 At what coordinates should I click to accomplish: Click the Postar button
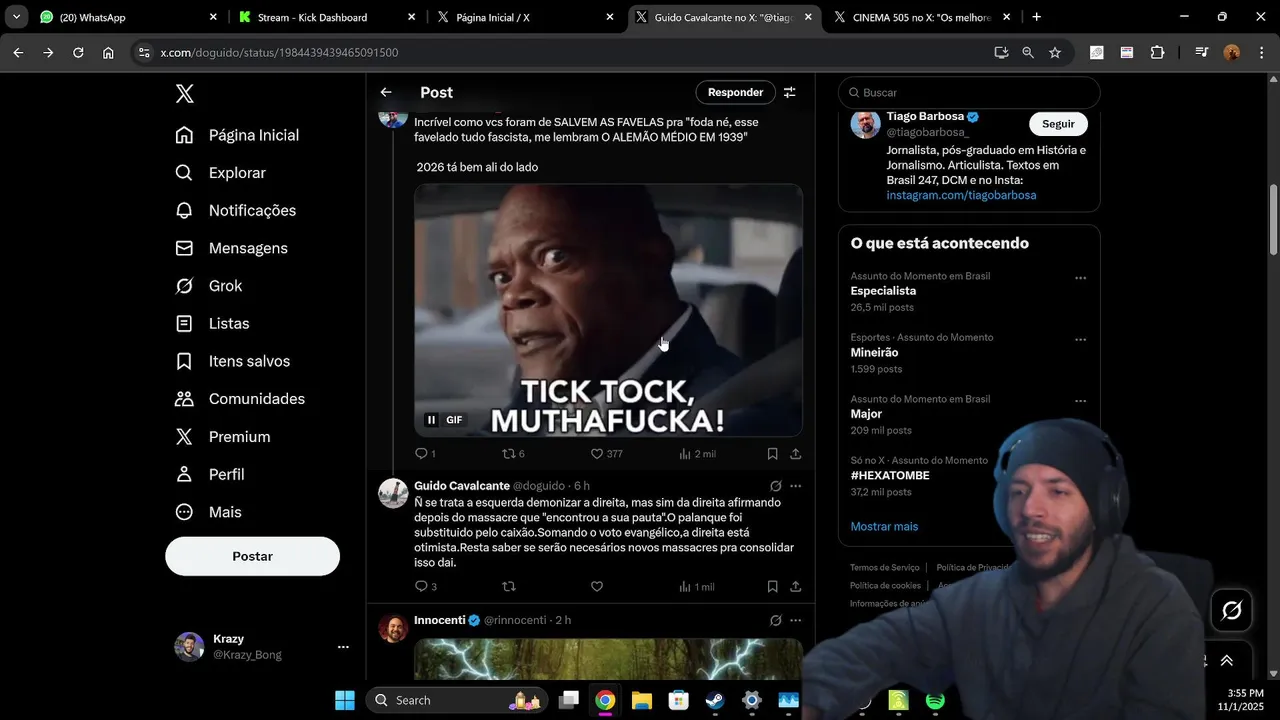coord(252,556)
